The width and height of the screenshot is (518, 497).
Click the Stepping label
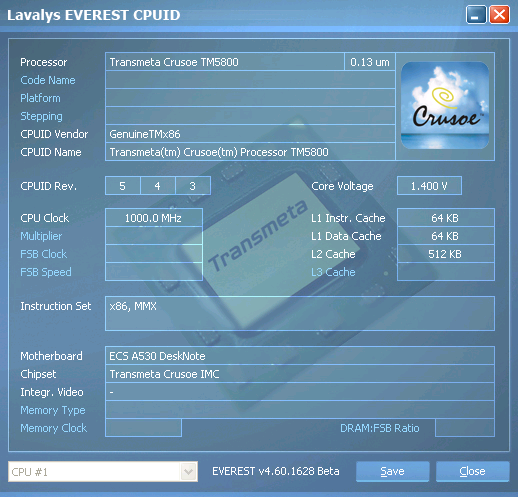tap(41, 116)
